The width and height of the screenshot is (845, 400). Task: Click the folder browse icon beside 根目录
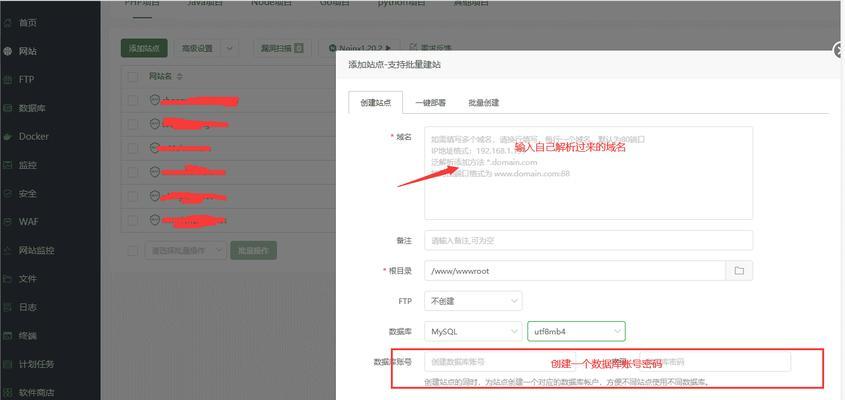[x=739, y=271]
